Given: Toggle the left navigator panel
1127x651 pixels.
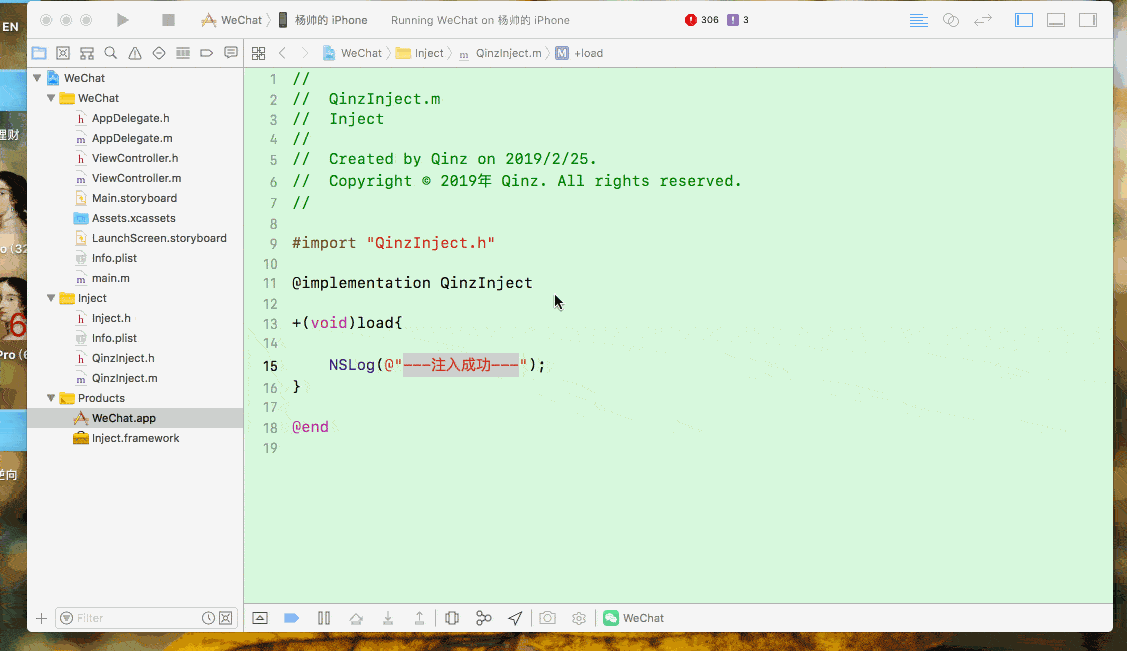Looking at the screenshot, I should [1024, 20].
